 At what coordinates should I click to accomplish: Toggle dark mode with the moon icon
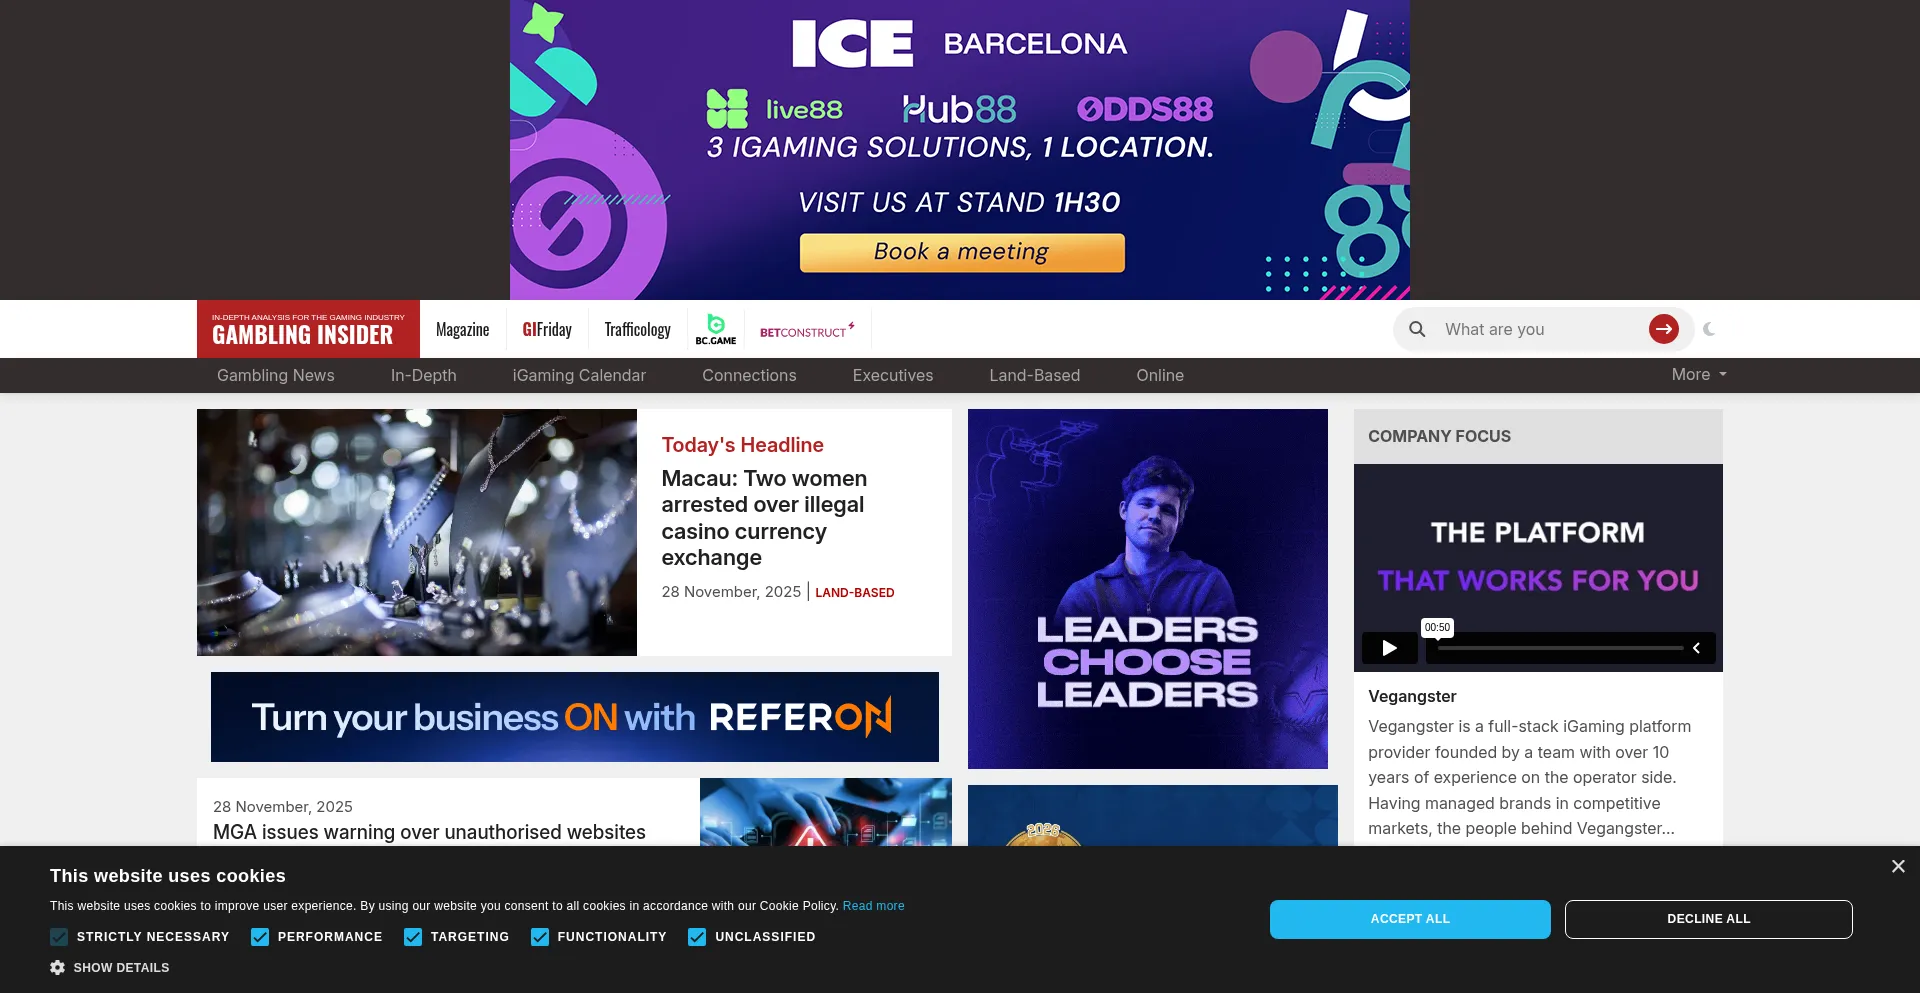[x=1709, y=329]
